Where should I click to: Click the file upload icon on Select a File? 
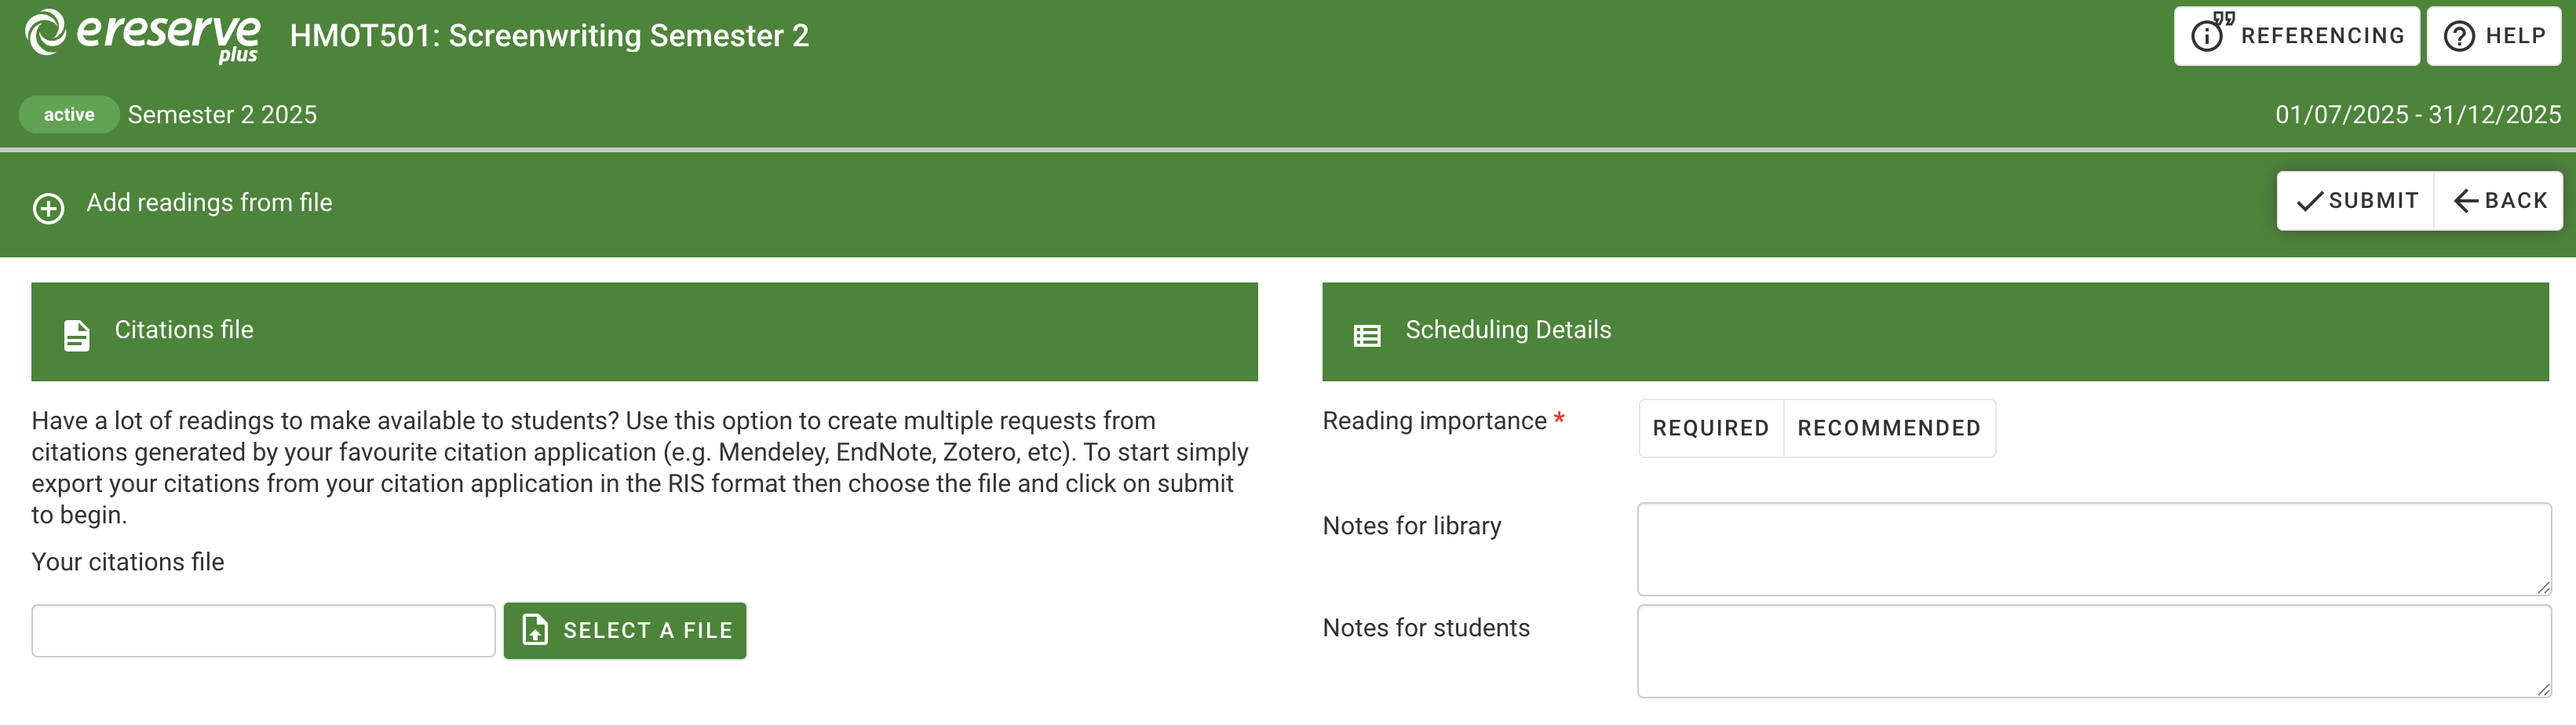[x=535, y=629]
